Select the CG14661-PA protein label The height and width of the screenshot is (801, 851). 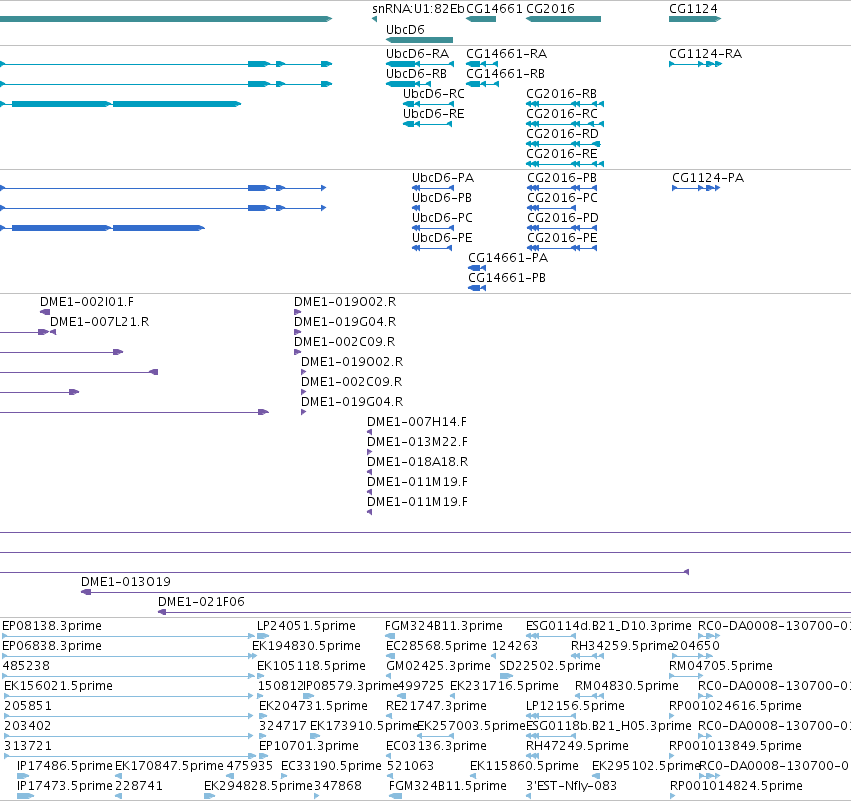[x=508, y=258]
